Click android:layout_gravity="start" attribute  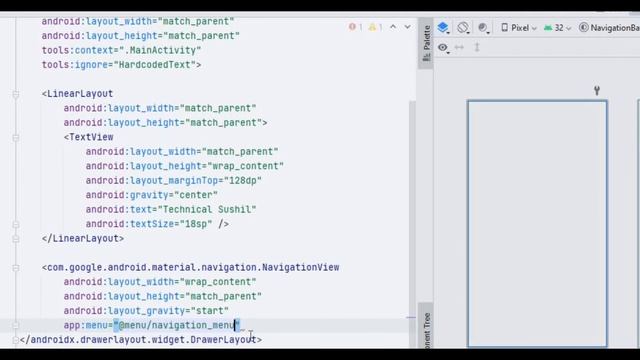point(146,311)
